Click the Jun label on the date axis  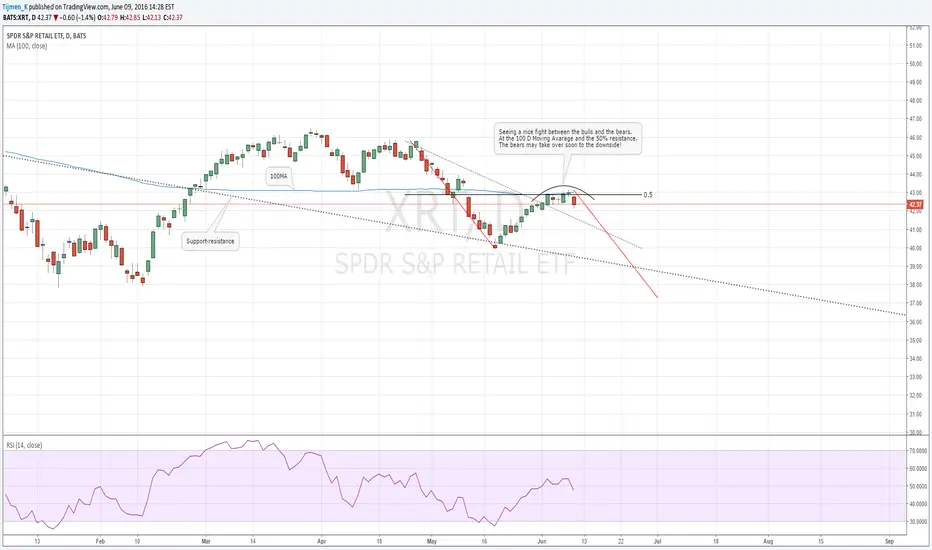tap(541, 541)
